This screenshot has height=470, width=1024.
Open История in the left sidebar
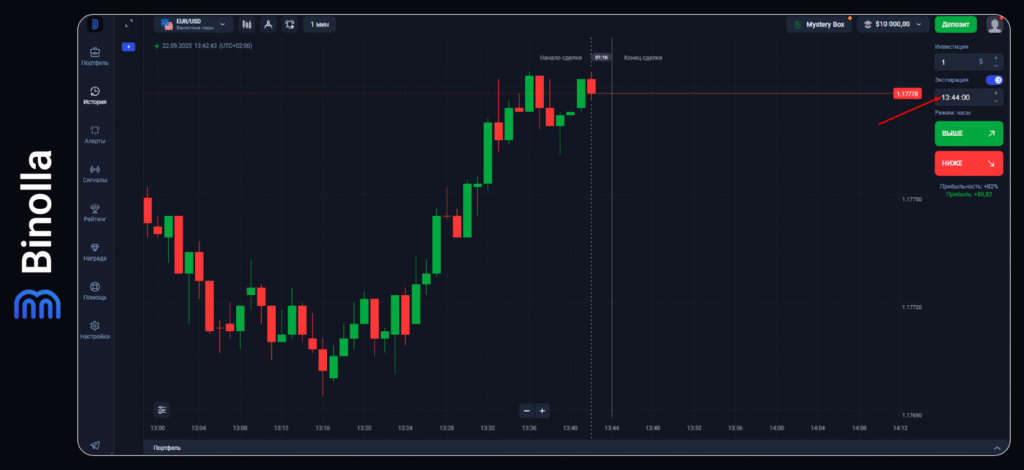(x=95, y=95)
